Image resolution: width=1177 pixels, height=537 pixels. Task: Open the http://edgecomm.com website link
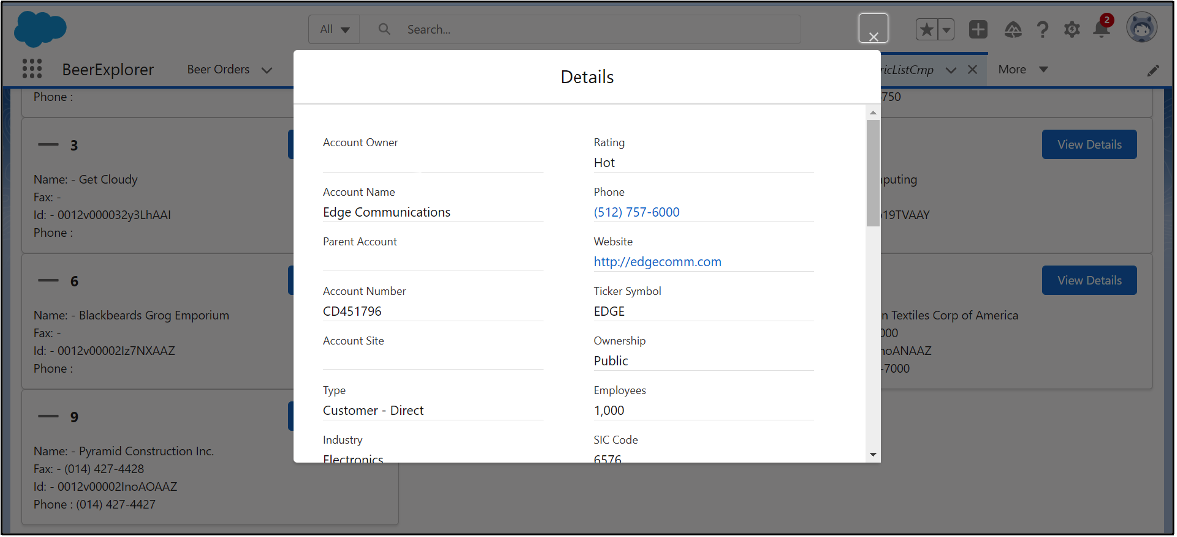click(658, 262)
